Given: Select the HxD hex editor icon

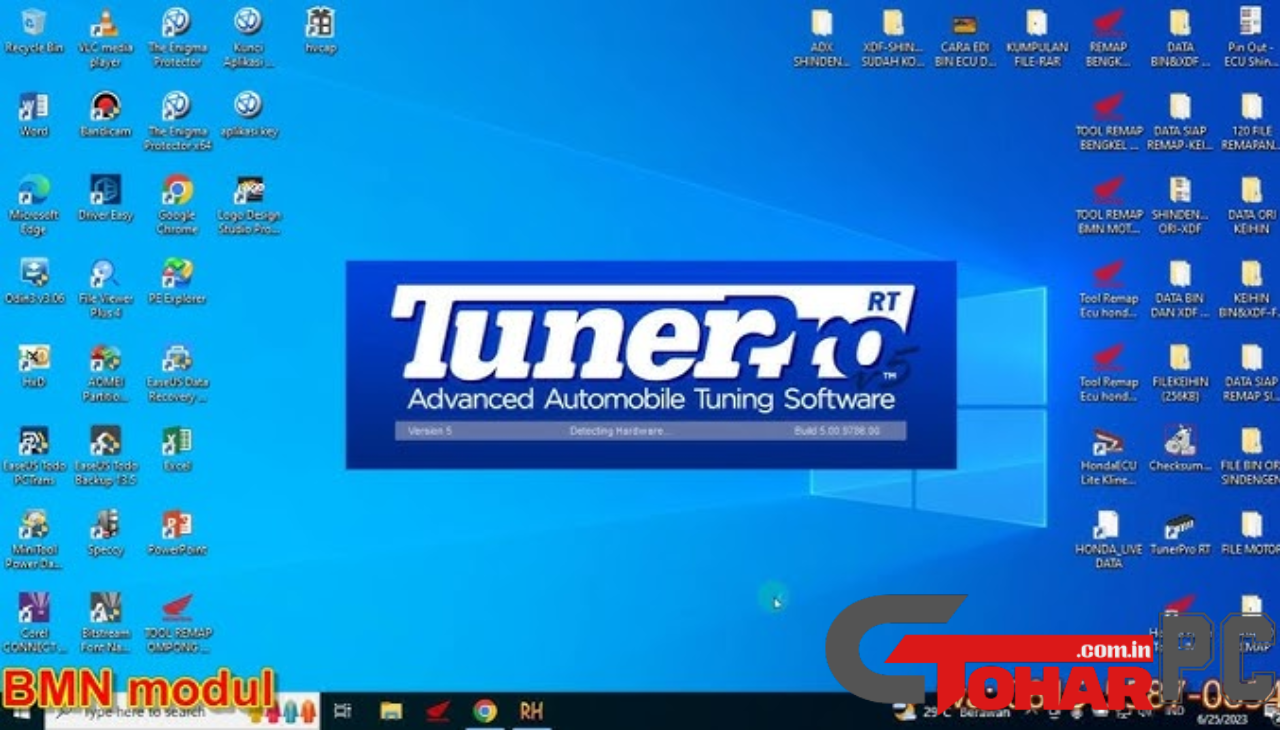Looking at the screenshot, I should tap(33, 365).
